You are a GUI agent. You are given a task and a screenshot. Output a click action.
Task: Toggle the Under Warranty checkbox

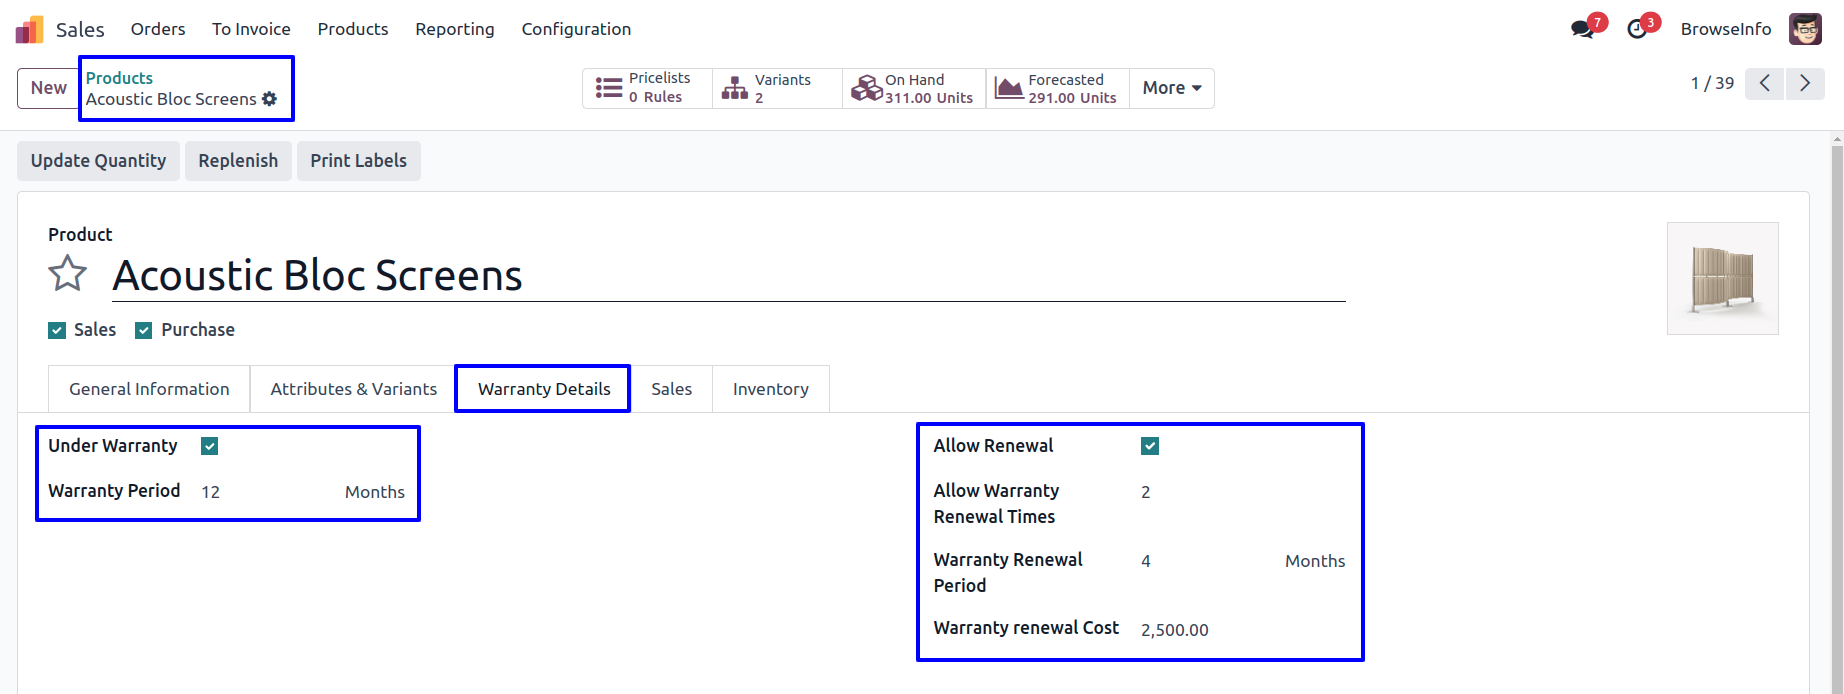[210, 446]
